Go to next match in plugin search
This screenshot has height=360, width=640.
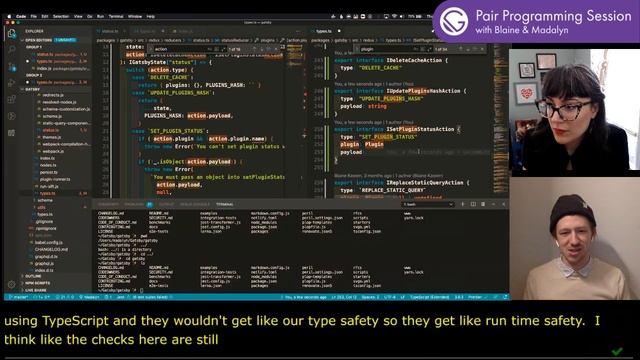point(467,49)
